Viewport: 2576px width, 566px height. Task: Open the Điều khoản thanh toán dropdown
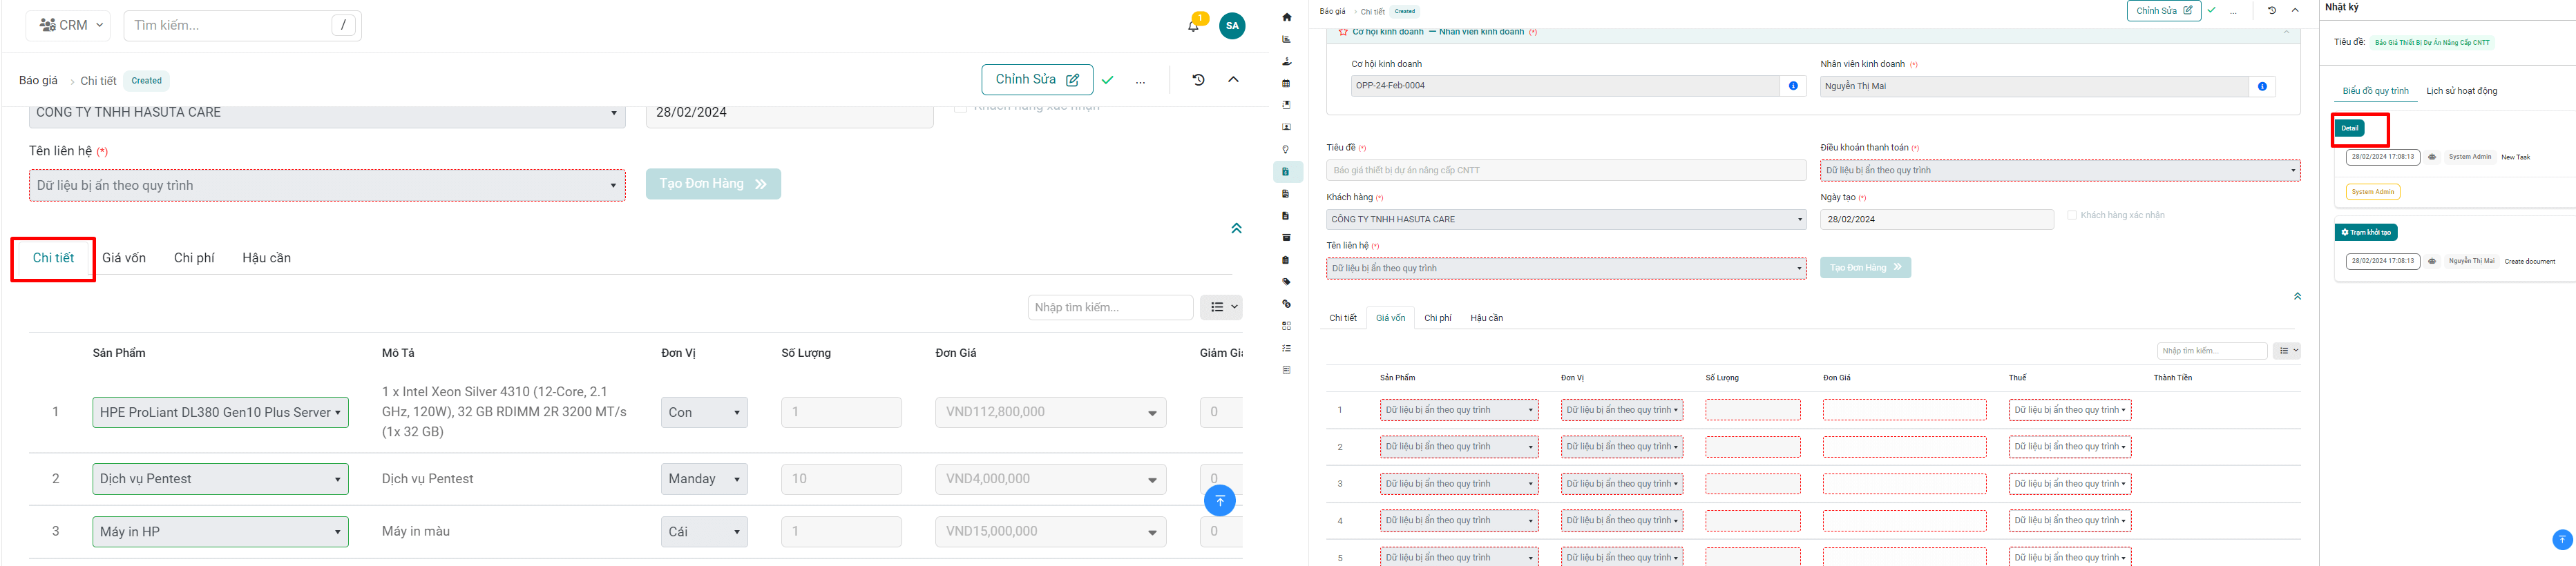[2059, 171]
